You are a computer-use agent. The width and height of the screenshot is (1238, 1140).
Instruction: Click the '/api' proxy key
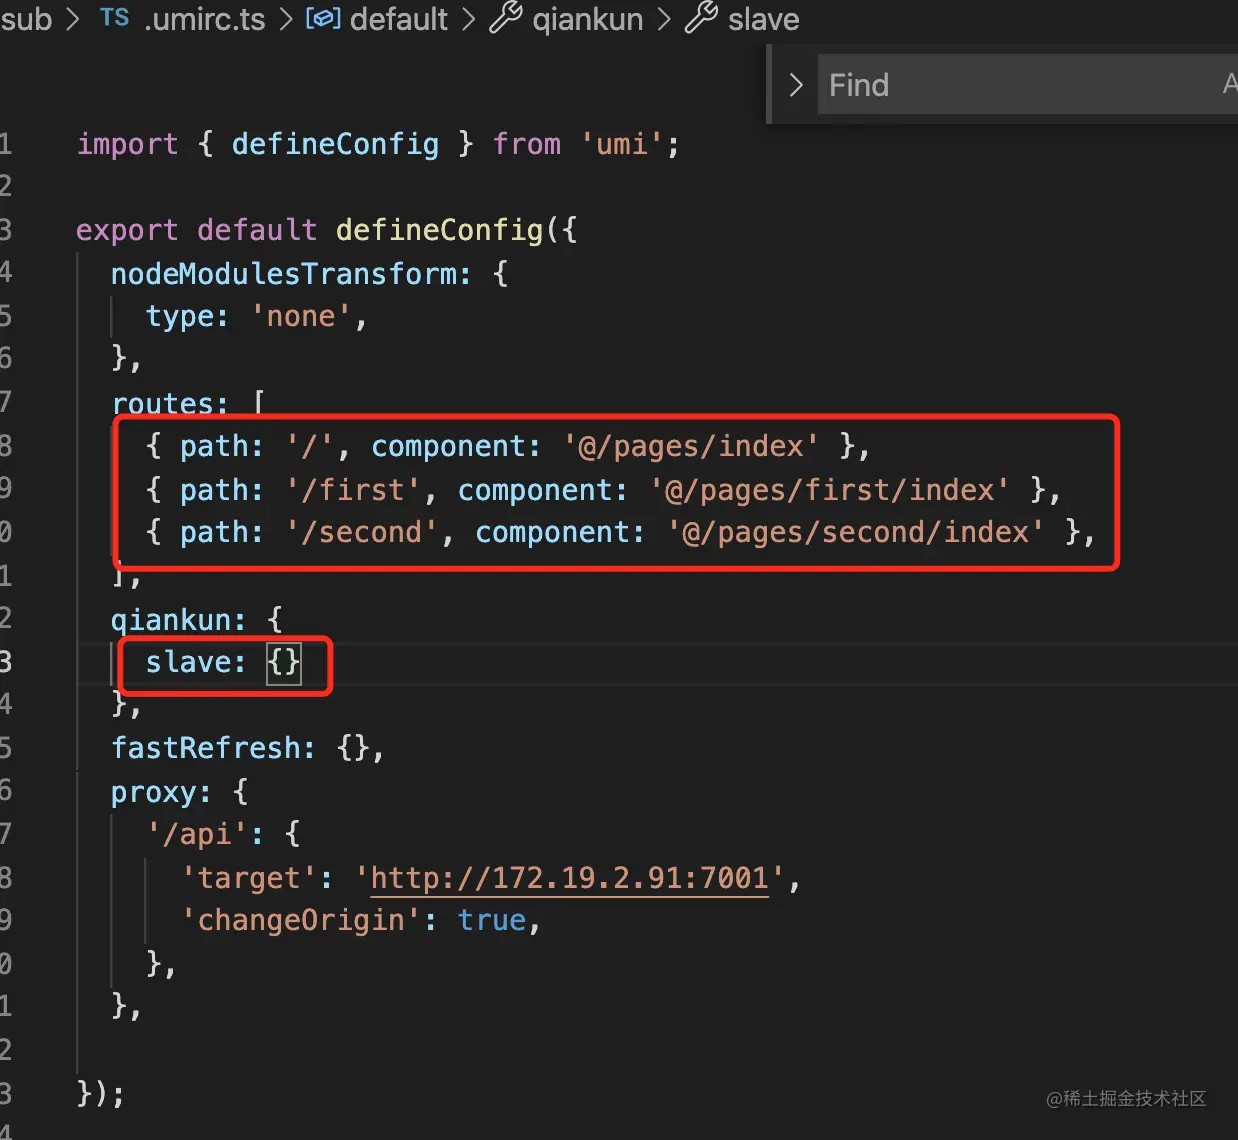point(196,834)
